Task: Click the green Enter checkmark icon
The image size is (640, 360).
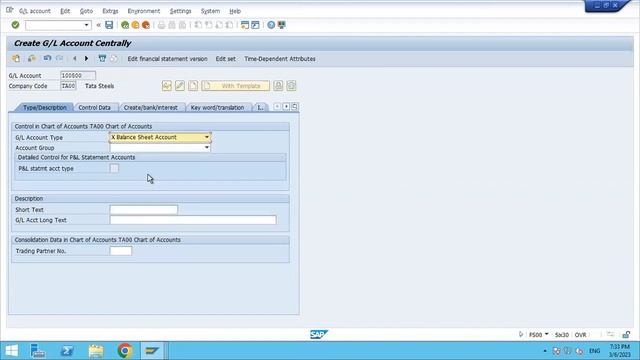Action: pos(16,25)
